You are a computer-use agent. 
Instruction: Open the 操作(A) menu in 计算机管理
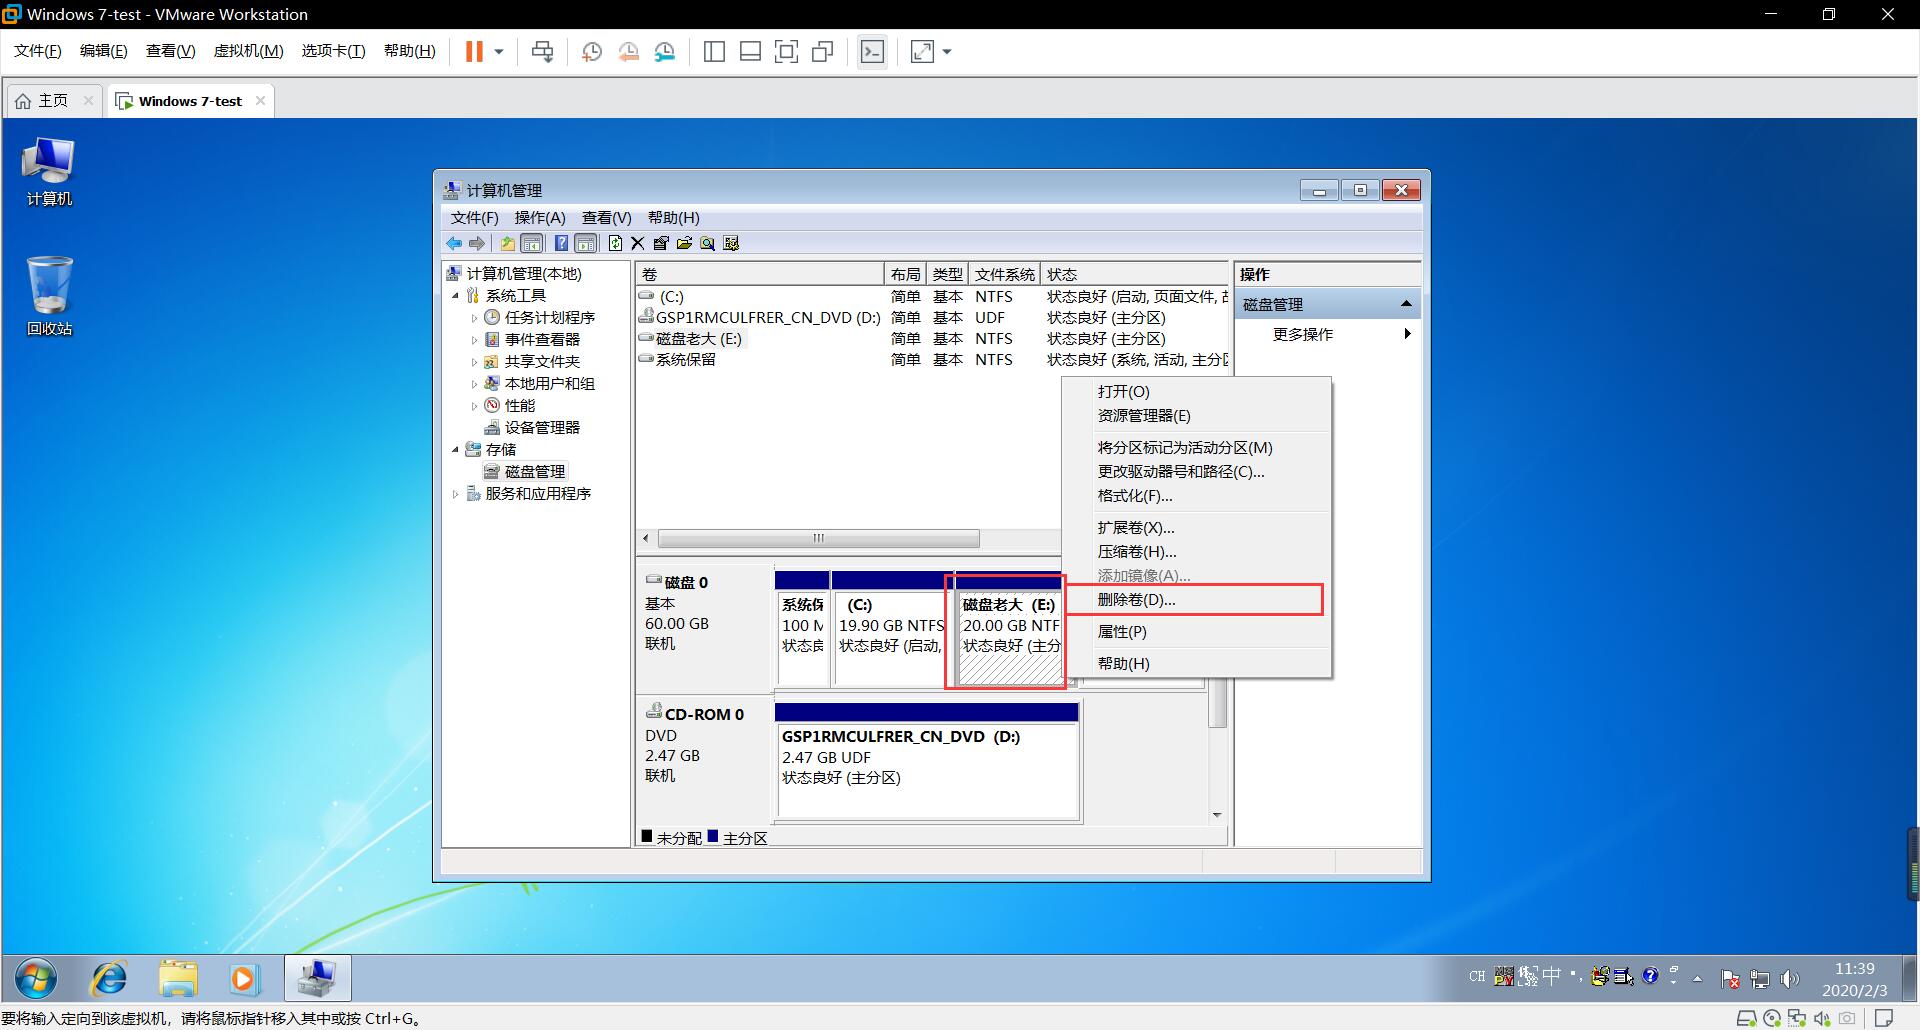(x=540, y=217)
